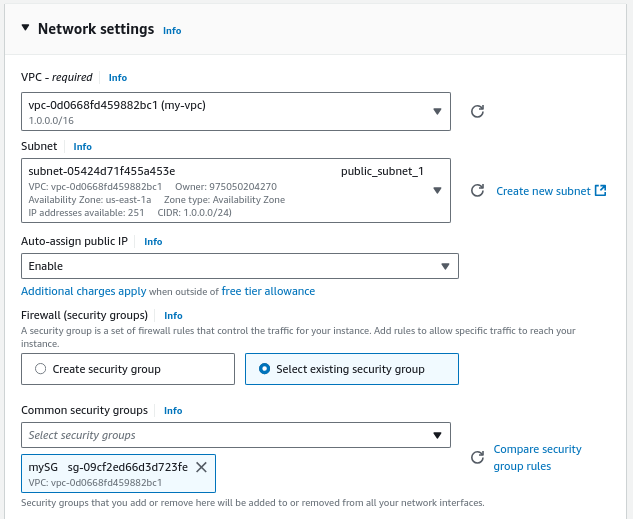
Task: Open the Auto-assign public IP dropdown
Action: (x=240, y=266)
